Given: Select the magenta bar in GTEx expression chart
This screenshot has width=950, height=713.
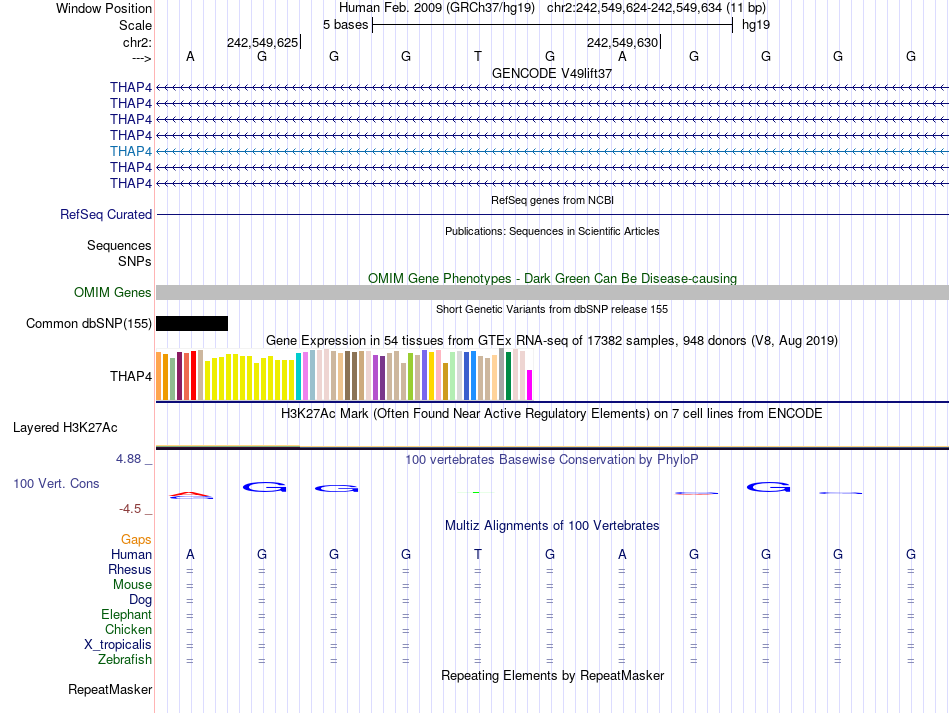Looking at the screenshot, I should tap(530, 385).
